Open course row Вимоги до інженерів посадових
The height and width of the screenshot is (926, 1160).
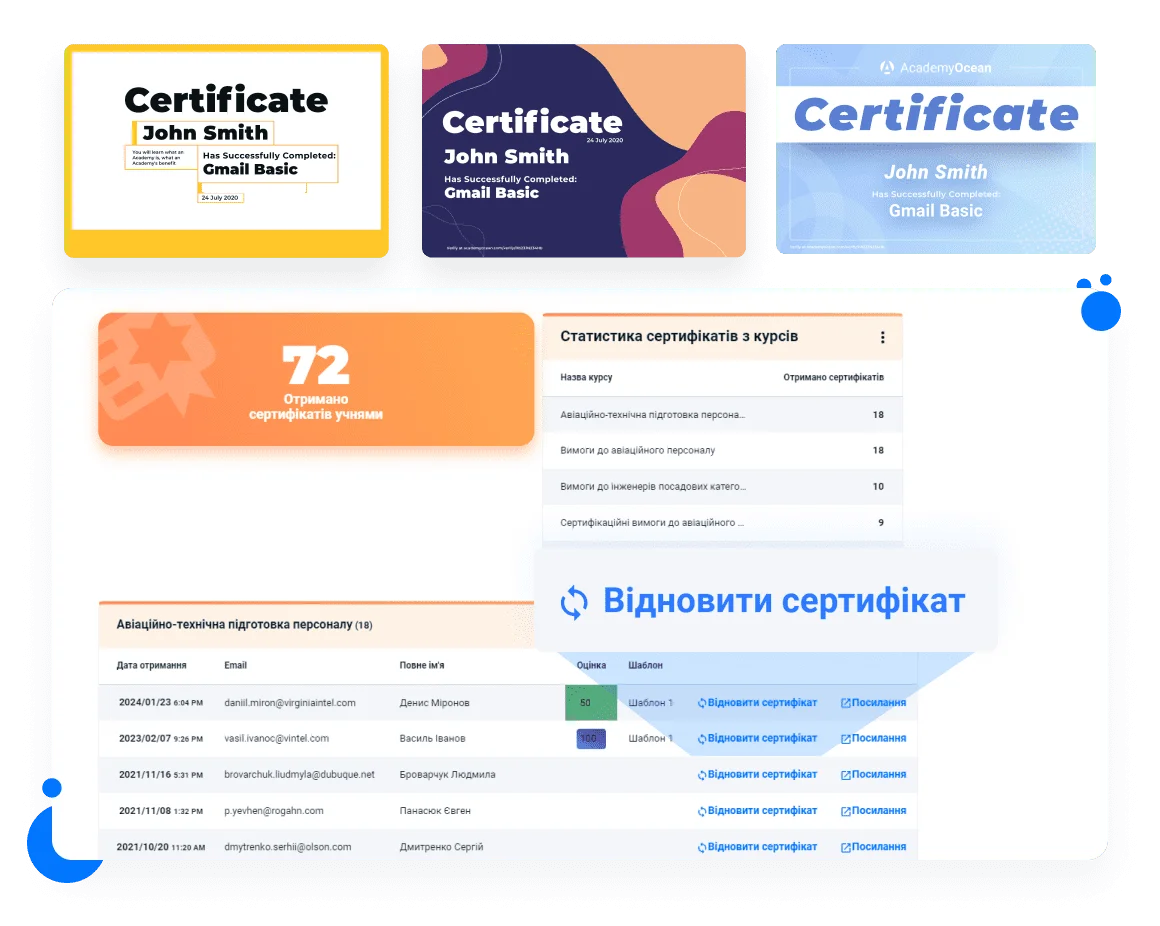pos(652,487)
